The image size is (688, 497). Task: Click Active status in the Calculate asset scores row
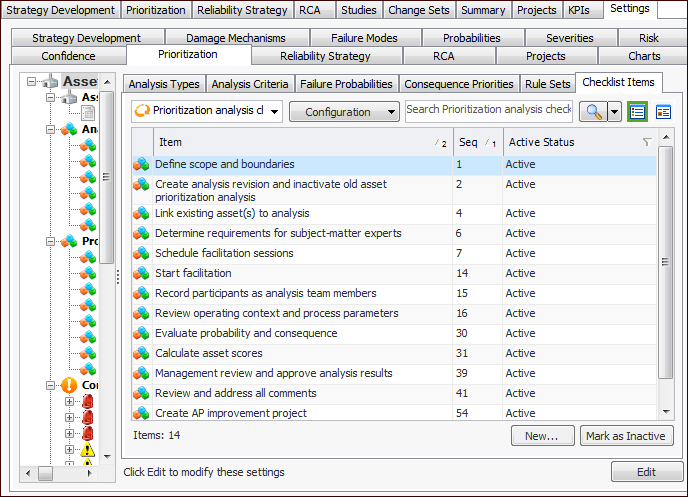point(520,354)
